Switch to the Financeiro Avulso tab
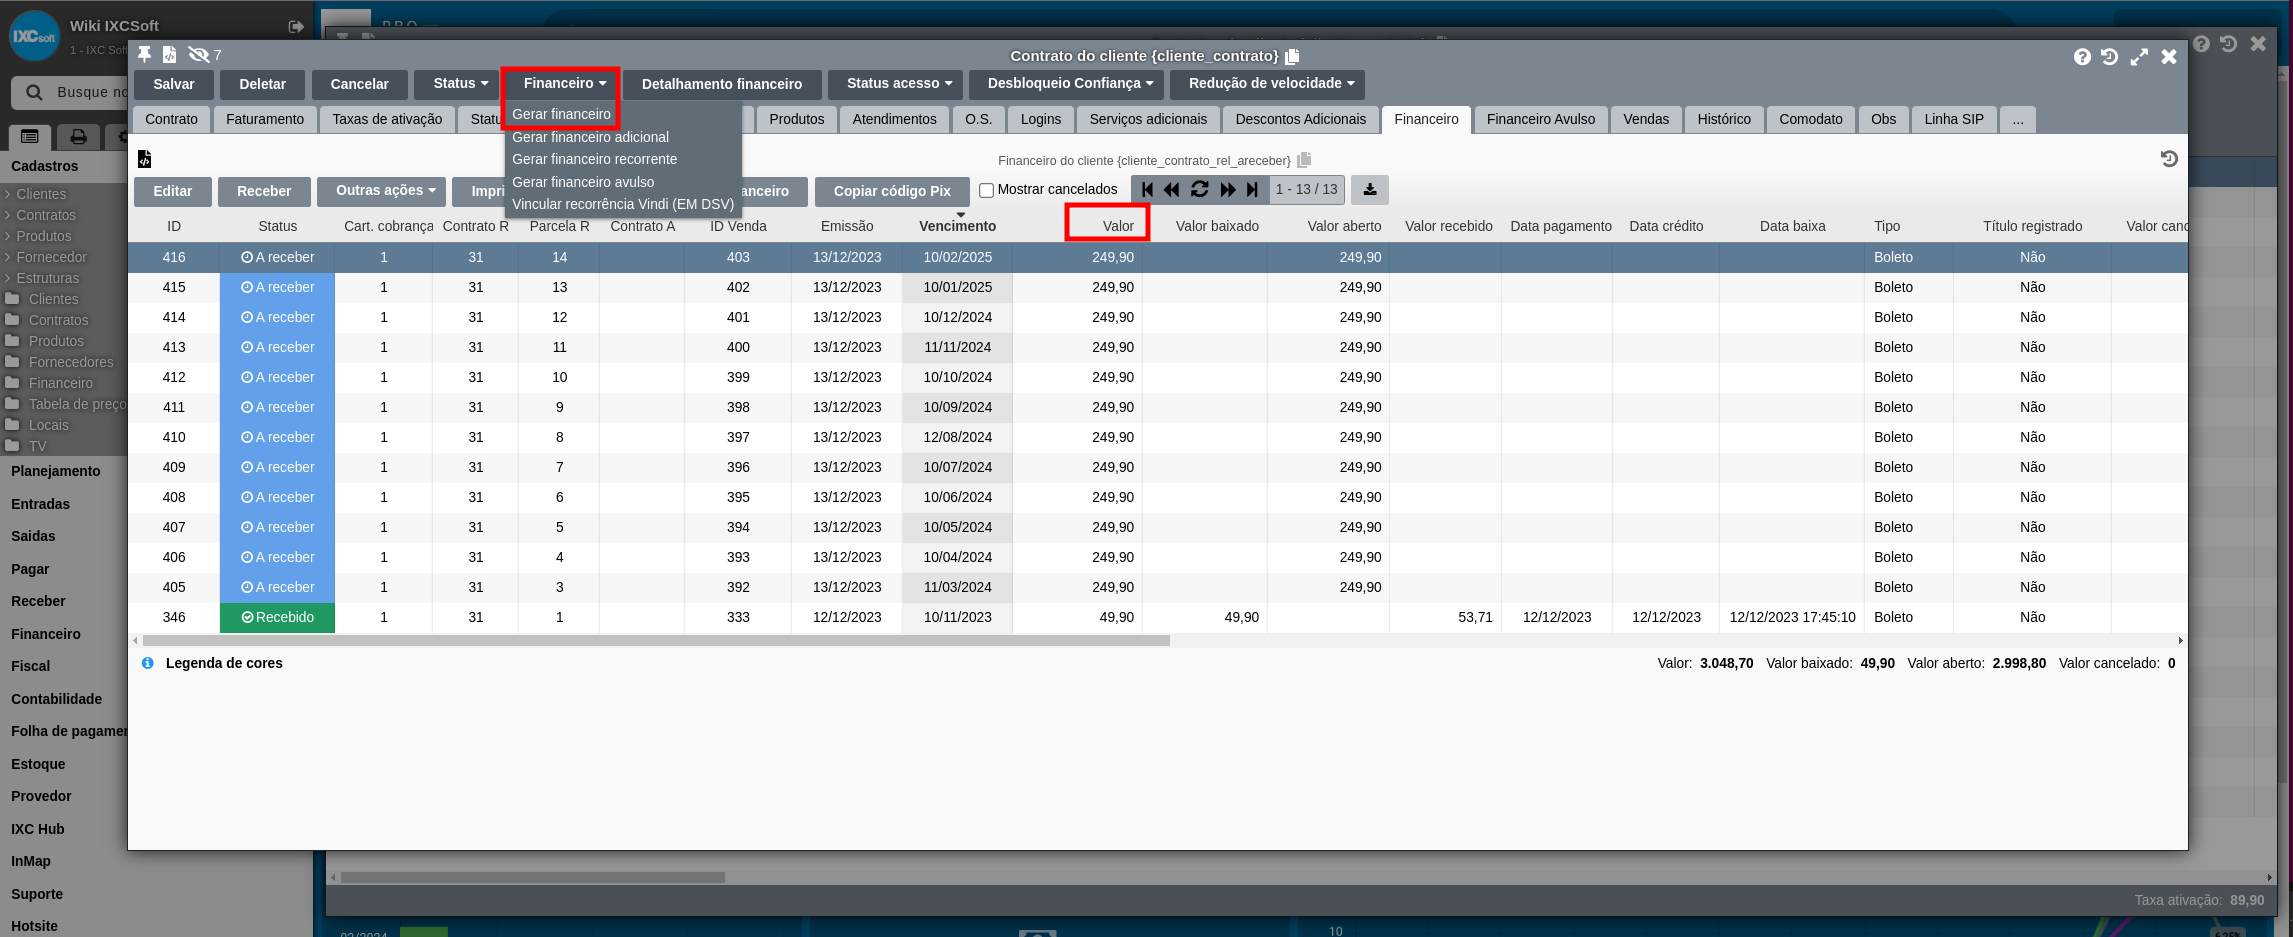The width and height of the screenshot is (2293, 937). (1540, 120)
